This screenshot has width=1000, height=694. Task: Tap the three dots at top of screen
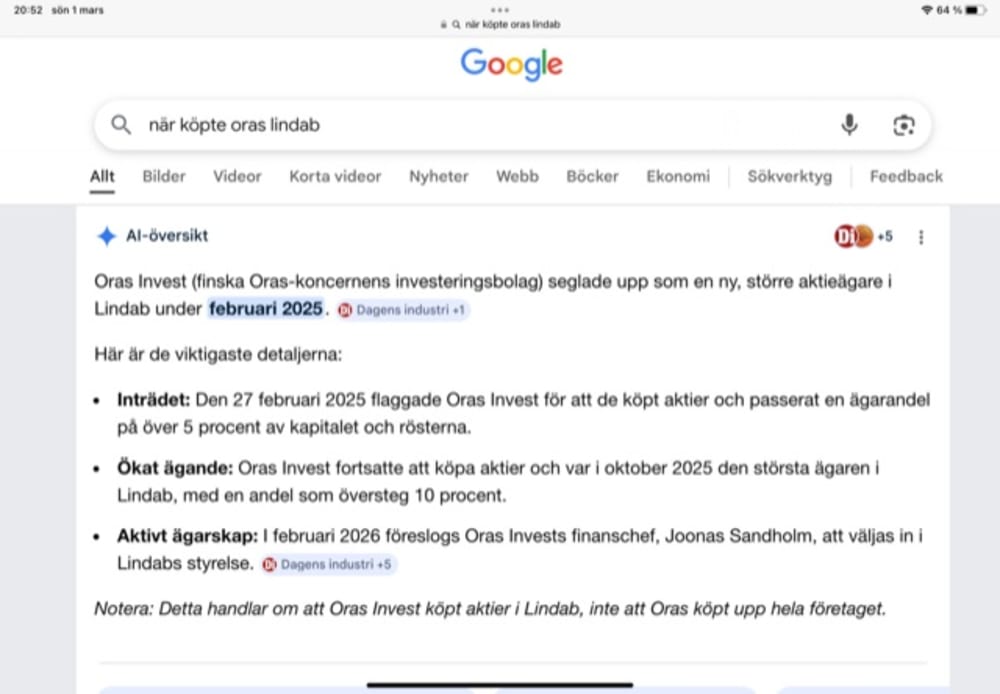tap(500, 10)
